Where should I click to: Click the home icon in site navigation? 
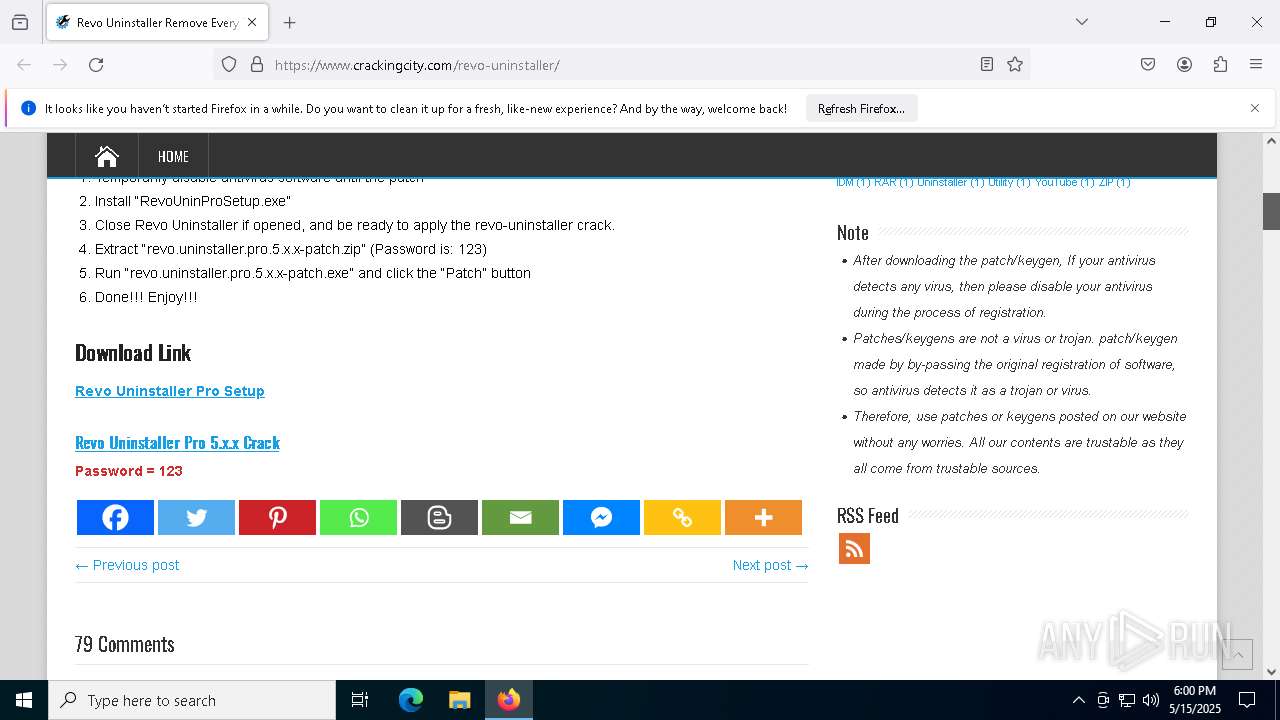(x=107, y=156)
